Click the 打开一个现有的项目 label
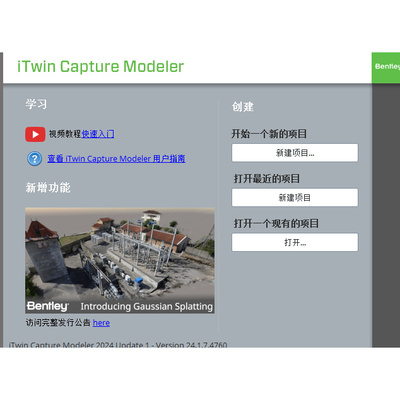The width and height of the screenshot is (400, 400). tap(276, 223)
